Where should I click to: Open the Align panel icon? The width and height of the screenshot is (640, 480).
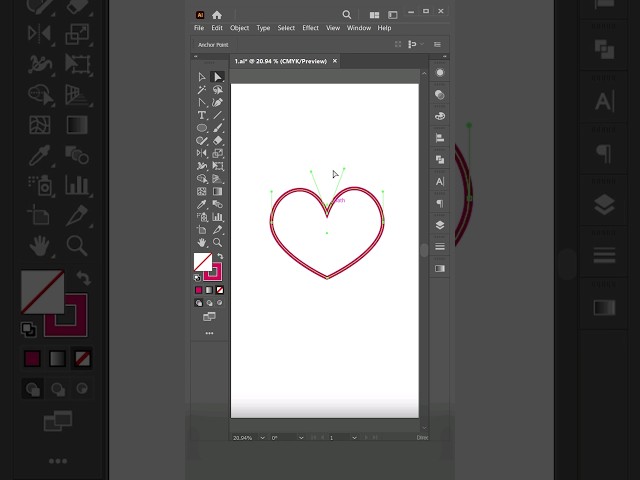tap(440, 138)
